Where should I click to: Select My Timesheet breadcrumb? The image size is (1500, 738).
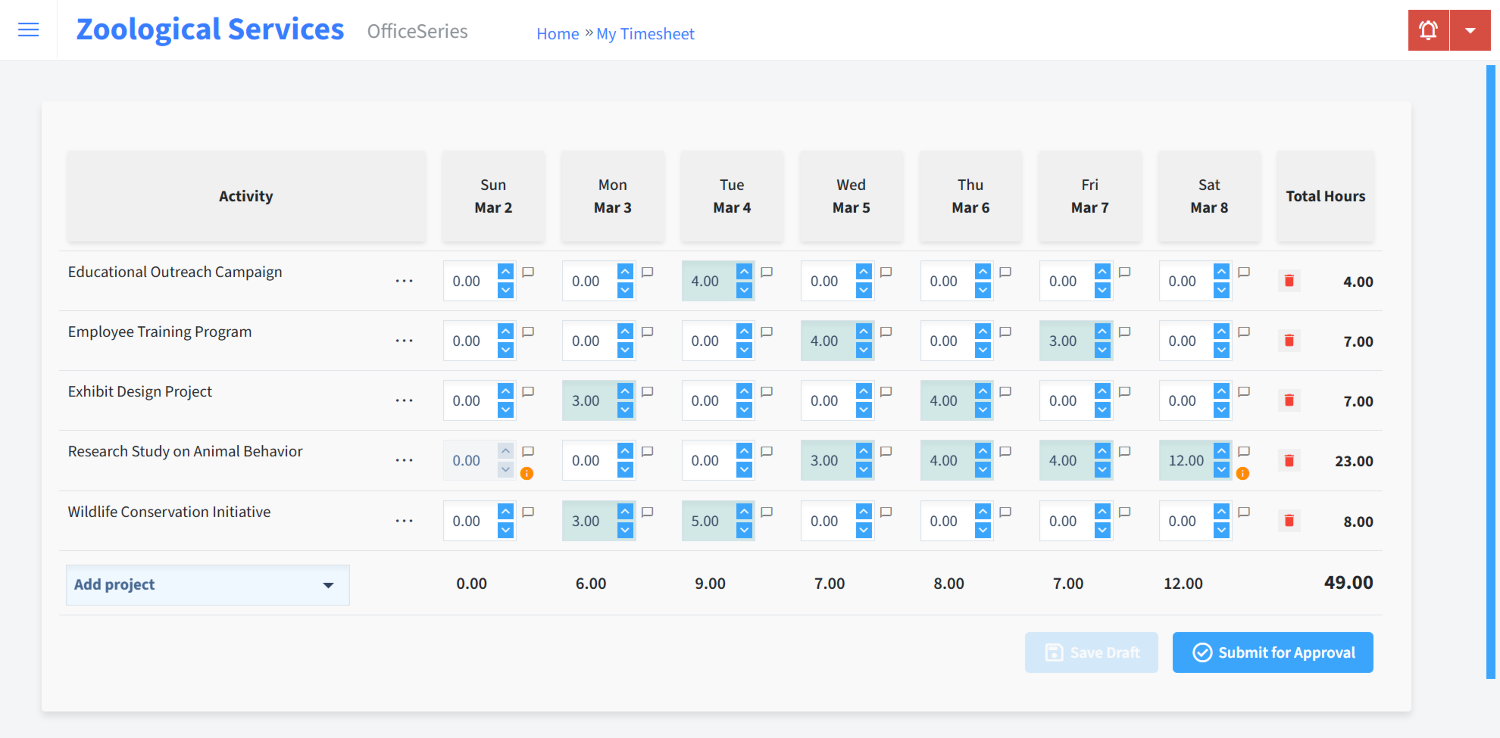click(645, 33)
